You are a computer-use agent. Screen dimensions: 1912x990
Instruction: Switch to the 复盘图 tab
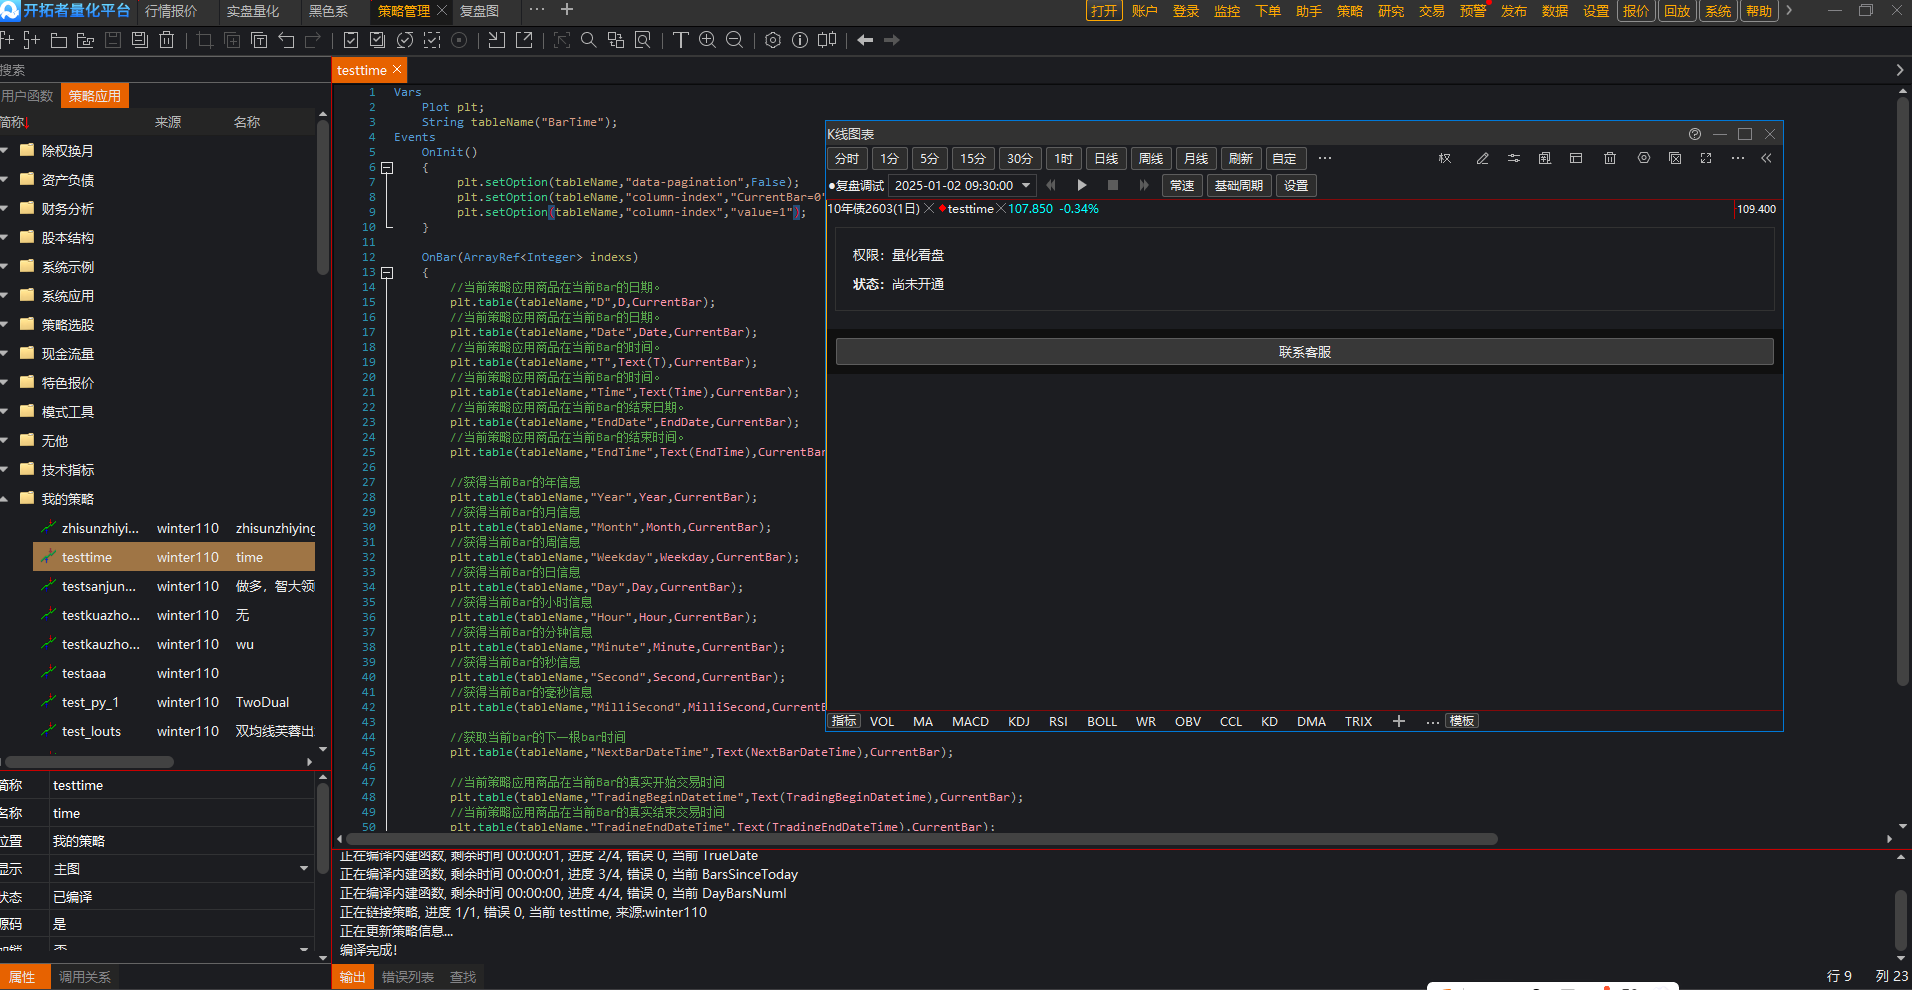coord(479,11)
